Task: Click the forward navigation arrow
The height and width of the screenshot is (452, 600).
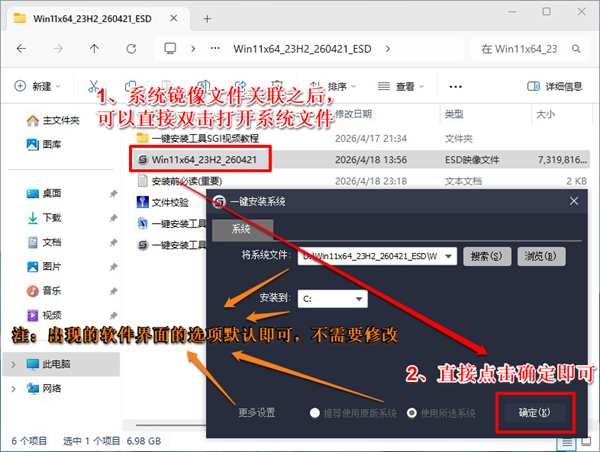Action: click(x=58, y=49)
